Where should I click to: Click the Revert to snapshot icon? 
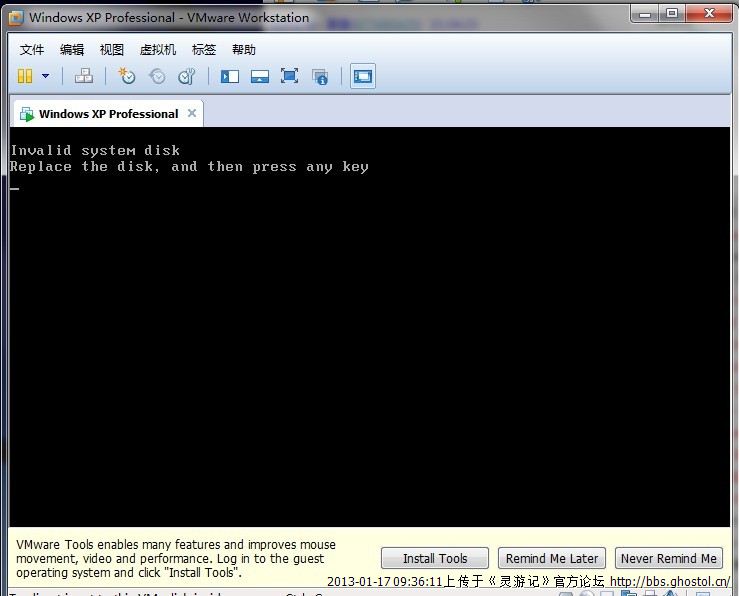coord(157,76)
